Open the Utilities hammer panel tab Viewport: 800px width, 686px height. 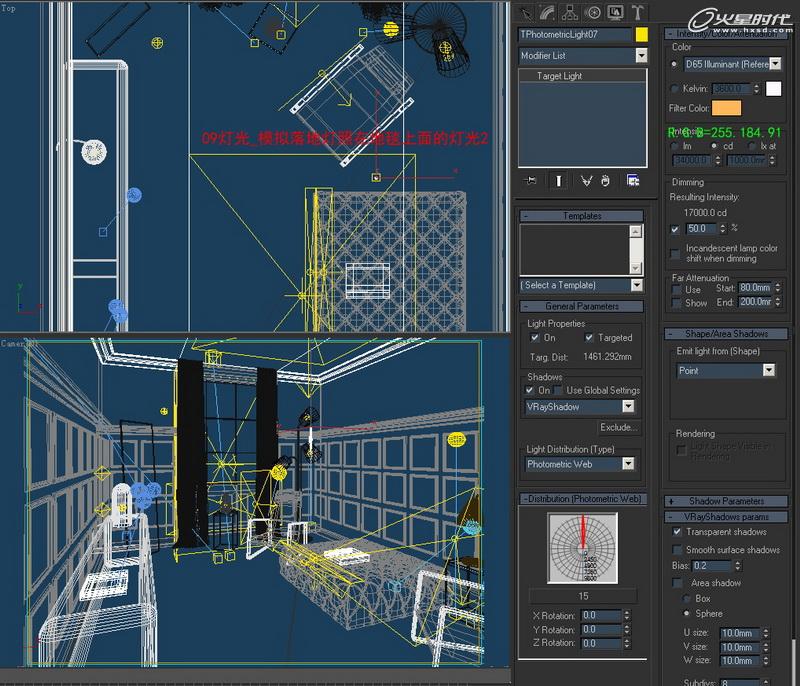pyautogui.click(x=638, y=13)
